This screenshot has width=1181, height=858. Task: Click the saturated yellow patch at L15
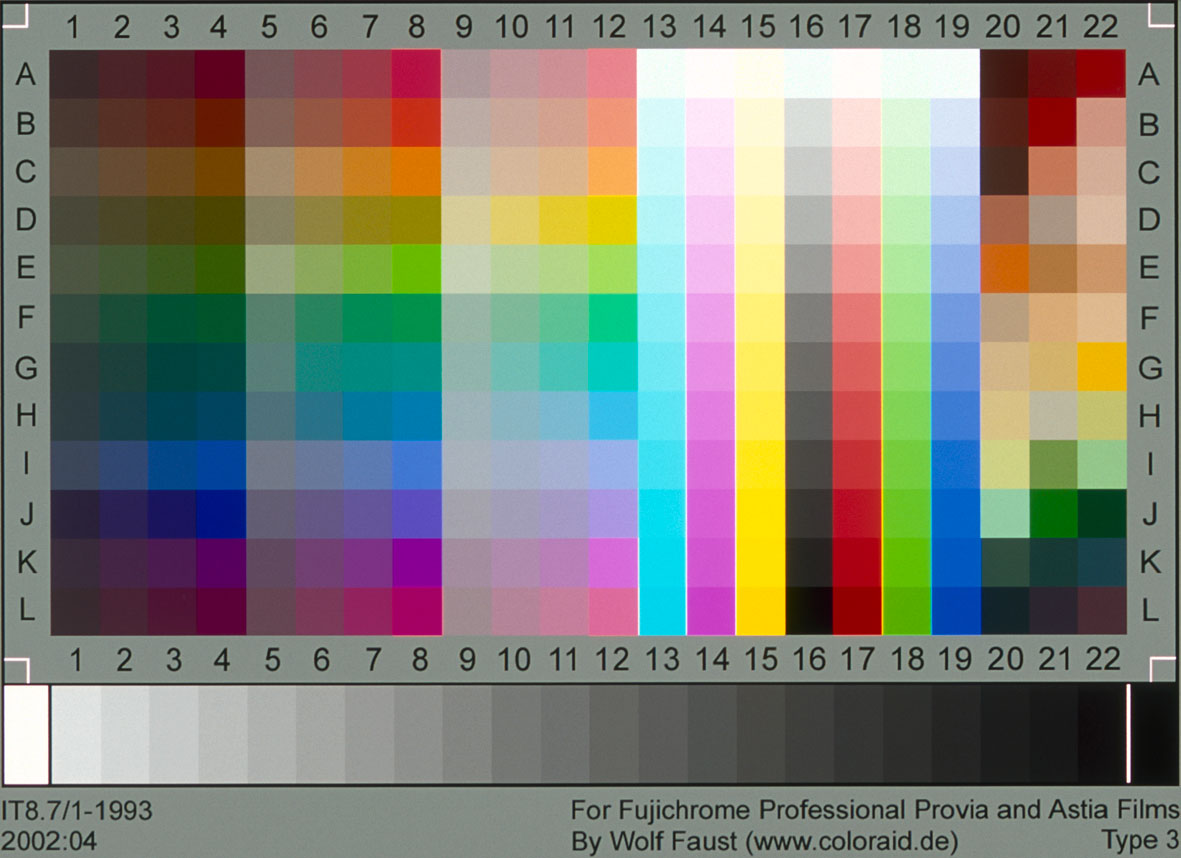(x=760, y=611)
